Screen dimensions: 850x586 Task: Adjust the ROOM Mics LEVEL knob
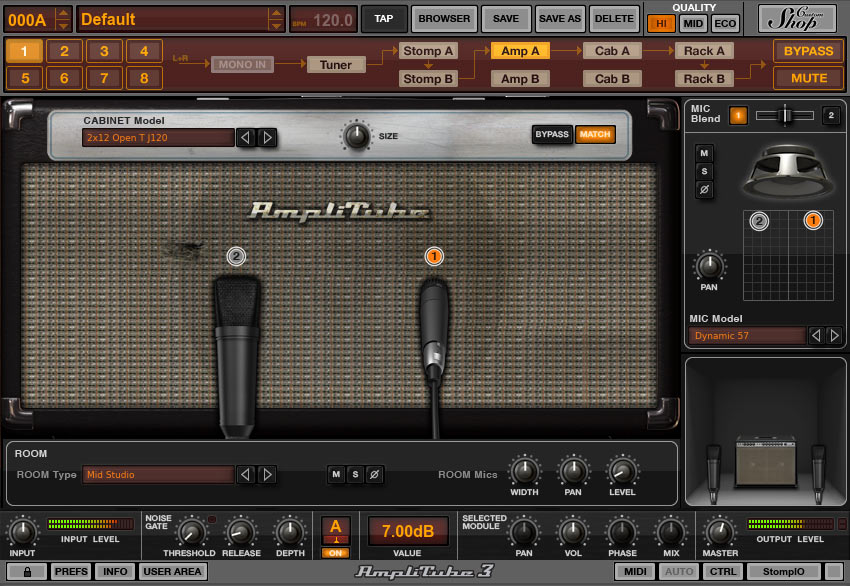pos(622,471)
